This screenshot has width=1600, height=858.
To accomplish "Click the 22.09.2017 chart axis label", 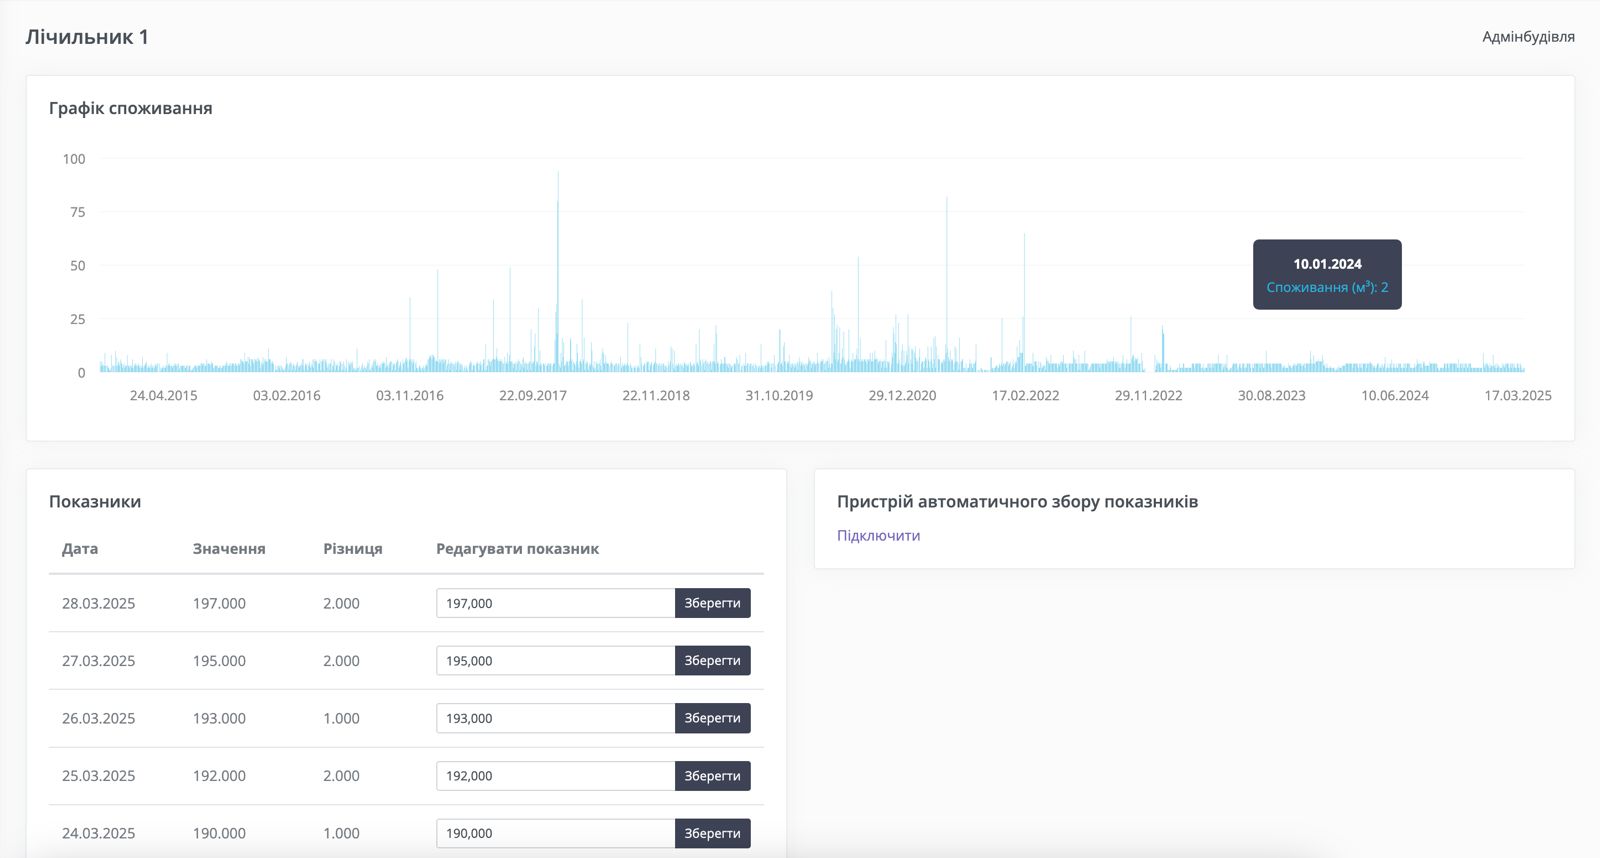I will (x=533, y=395).
